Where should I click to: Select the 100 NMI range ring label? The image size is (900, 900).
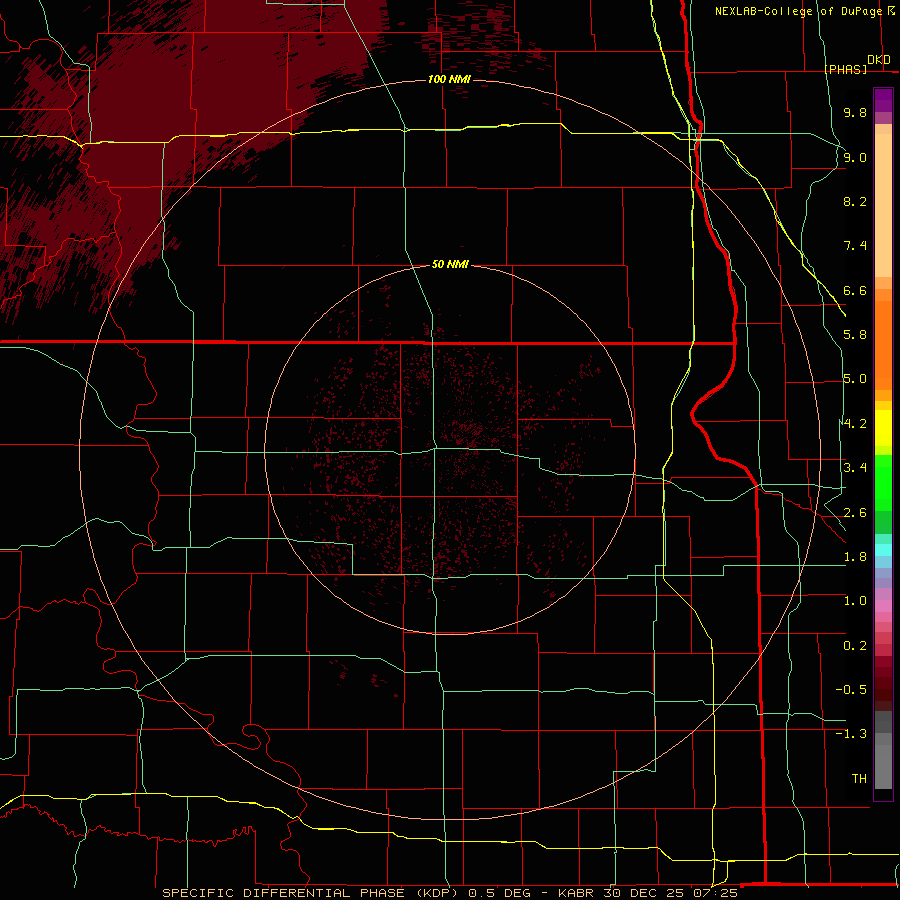(x=449, y=79)
